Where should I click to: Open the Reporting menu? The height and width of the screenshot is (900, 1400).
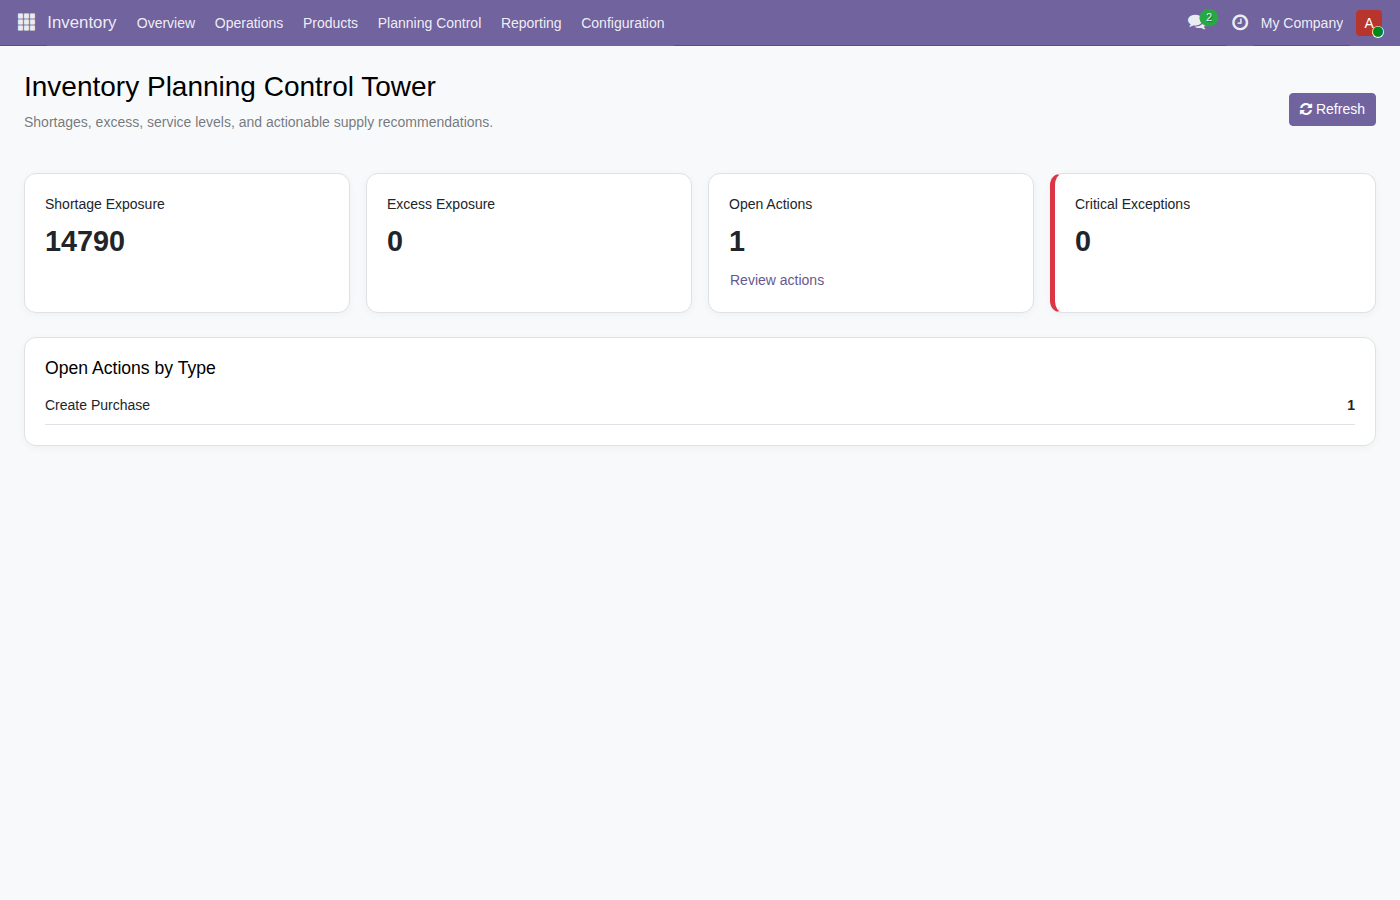[531, 23]
